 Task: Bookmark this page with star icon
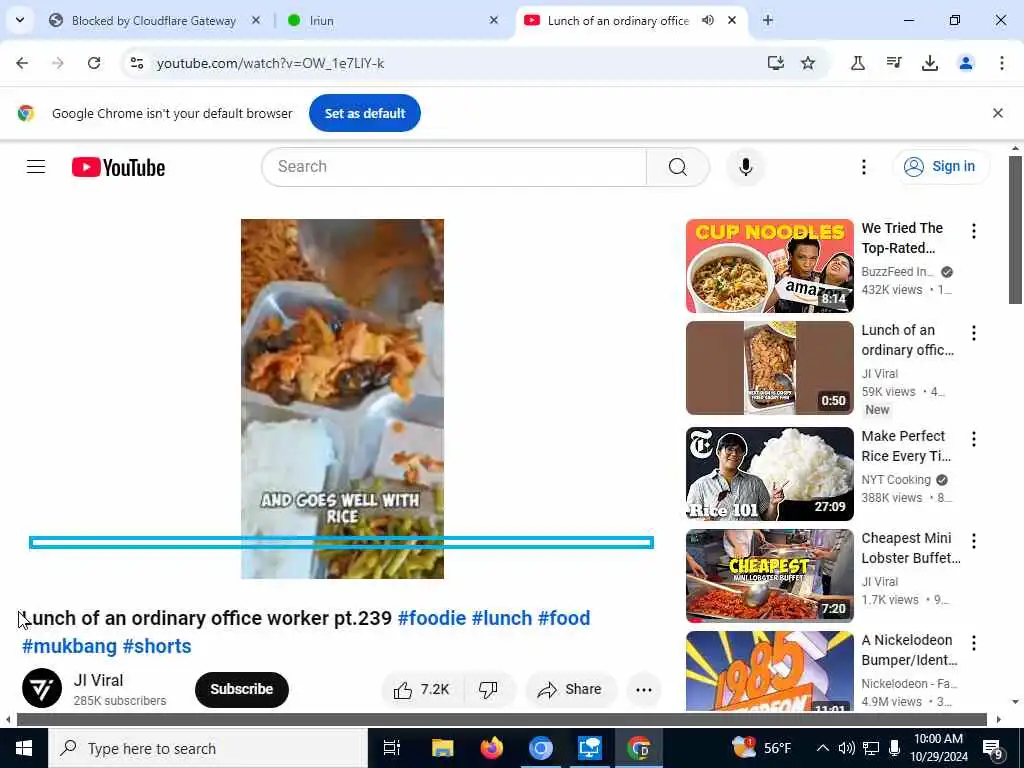[x=808, y=63]
